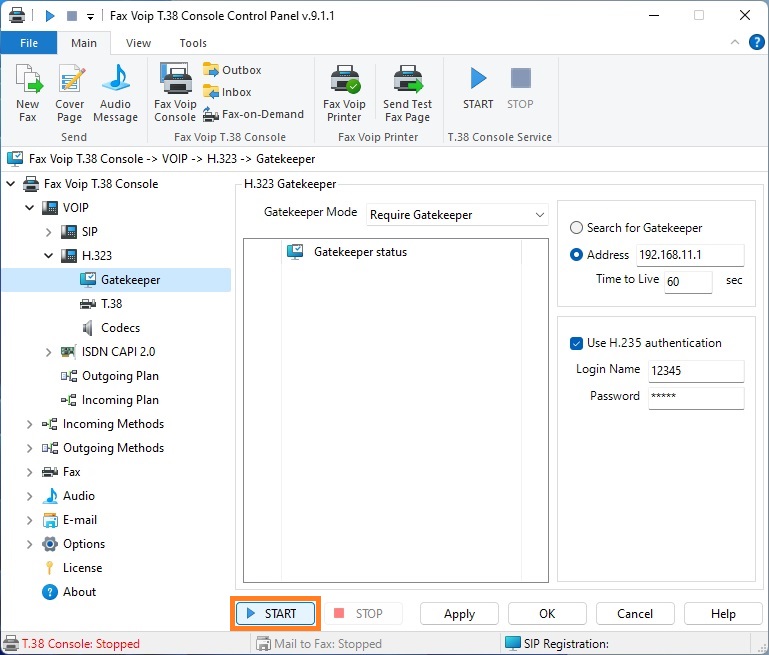The image size is (769, 655).
Task: Click the Time to Live field
Action: (x=688, y=281)
